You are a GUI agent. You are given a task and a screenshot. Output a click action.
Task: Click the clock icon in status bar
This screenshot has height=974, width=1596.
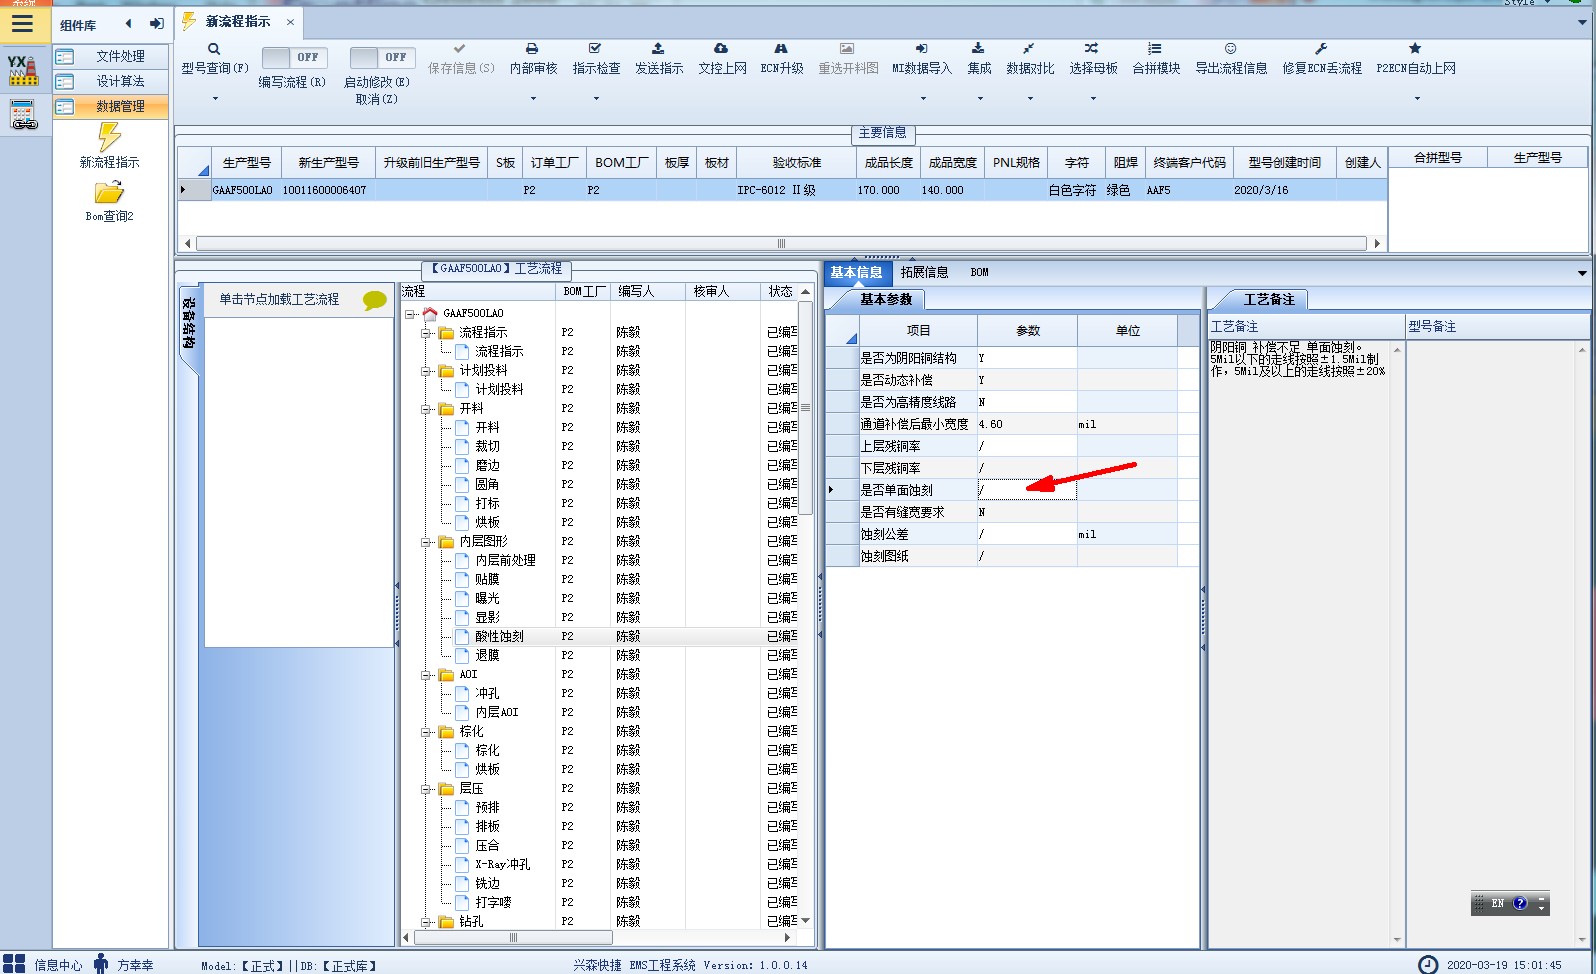(x=1428, y=964)
